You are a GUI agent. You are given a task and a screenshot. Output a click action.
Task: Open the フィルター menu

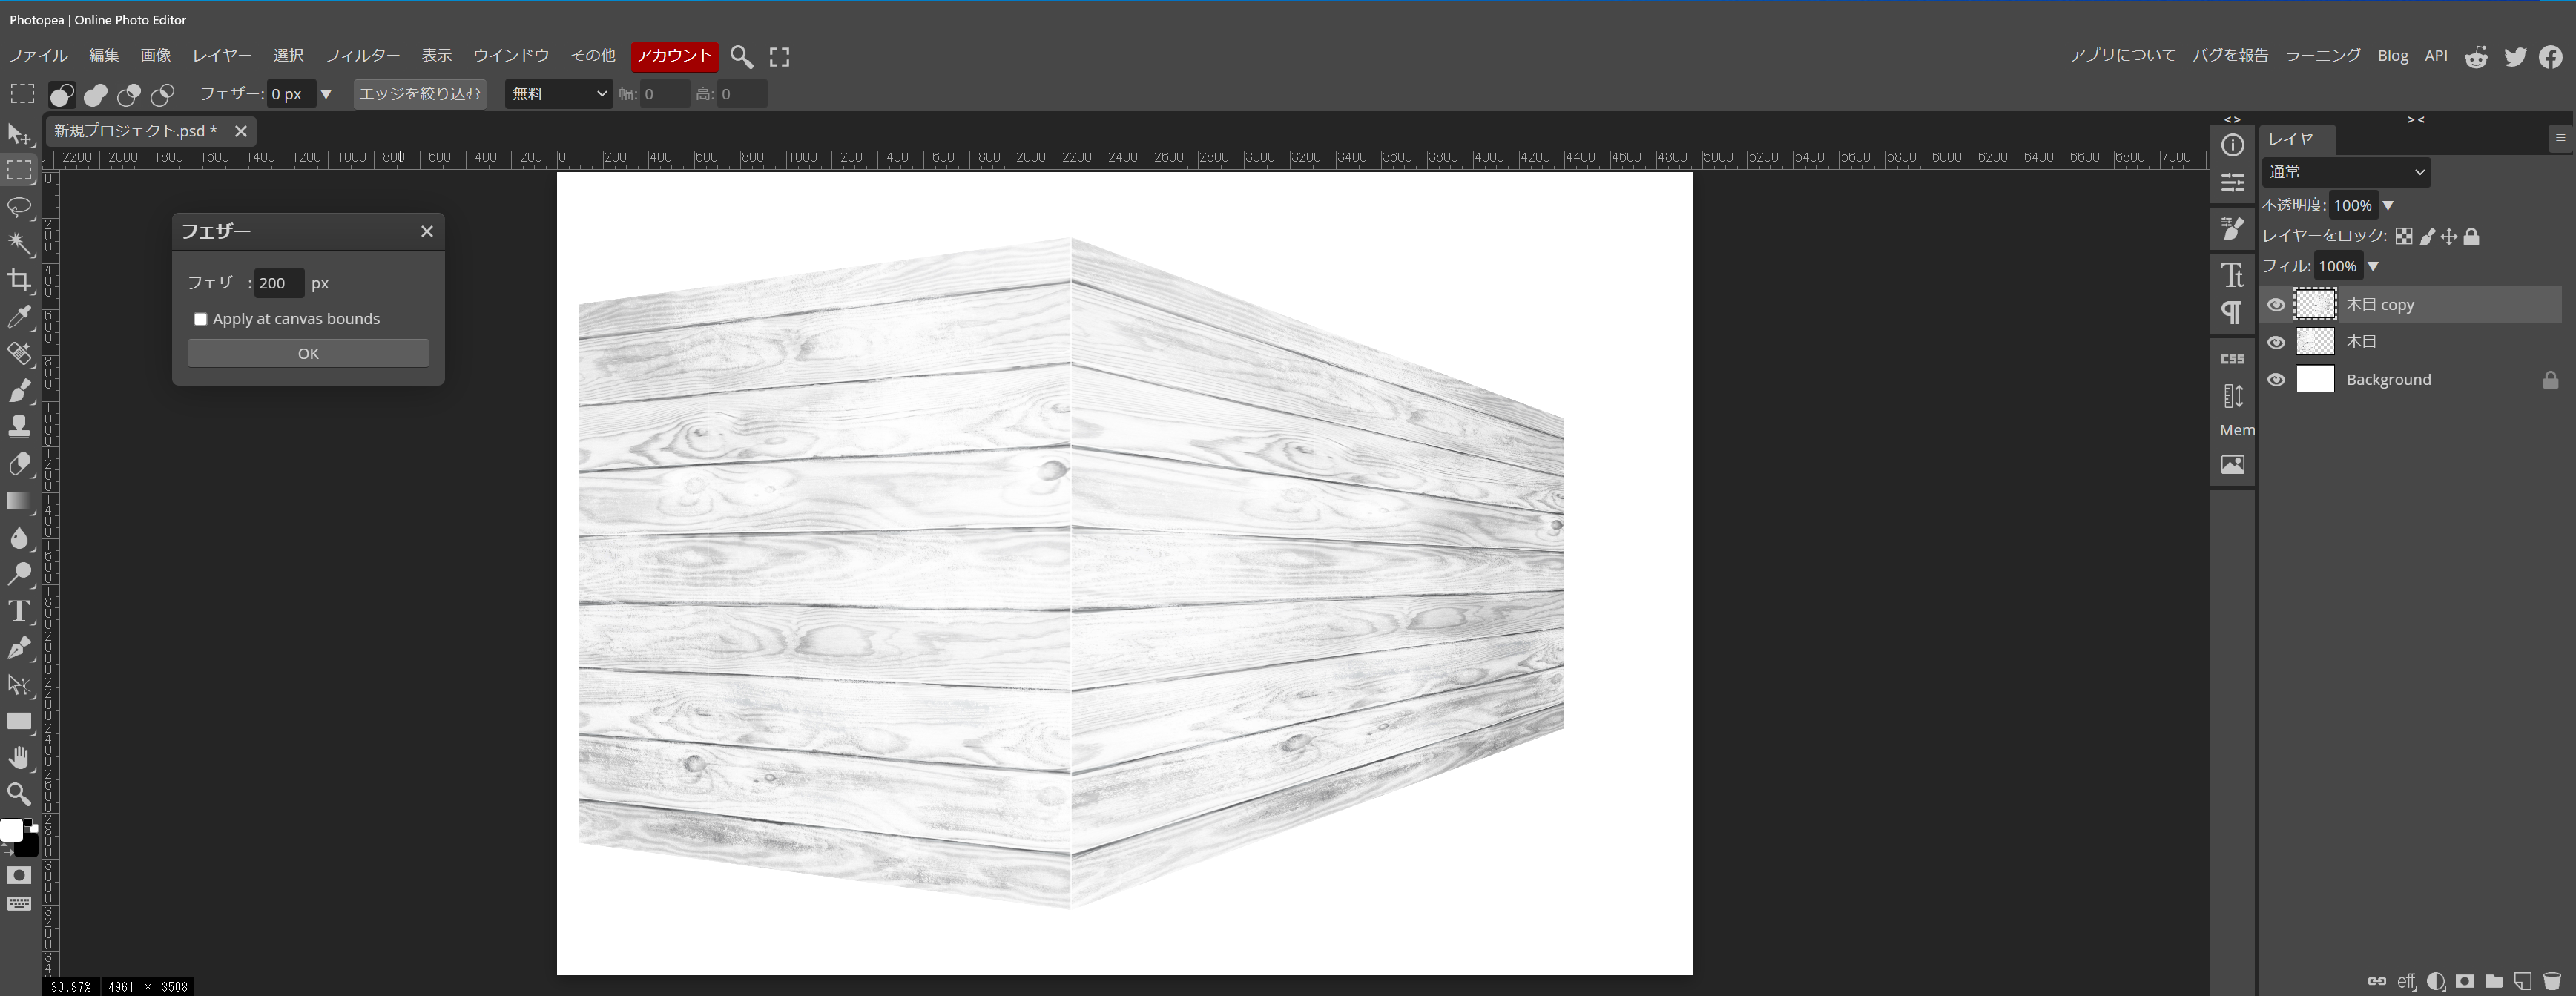[x=362, y=56]
